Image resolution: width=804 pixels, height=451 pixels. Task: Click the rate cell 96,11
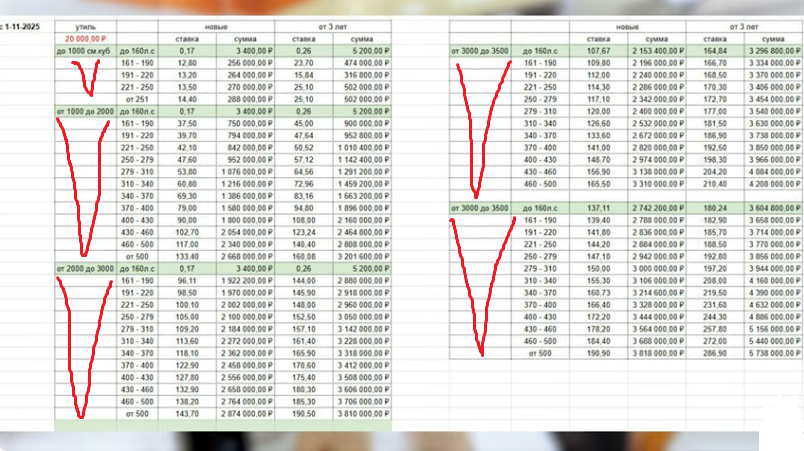187,281
